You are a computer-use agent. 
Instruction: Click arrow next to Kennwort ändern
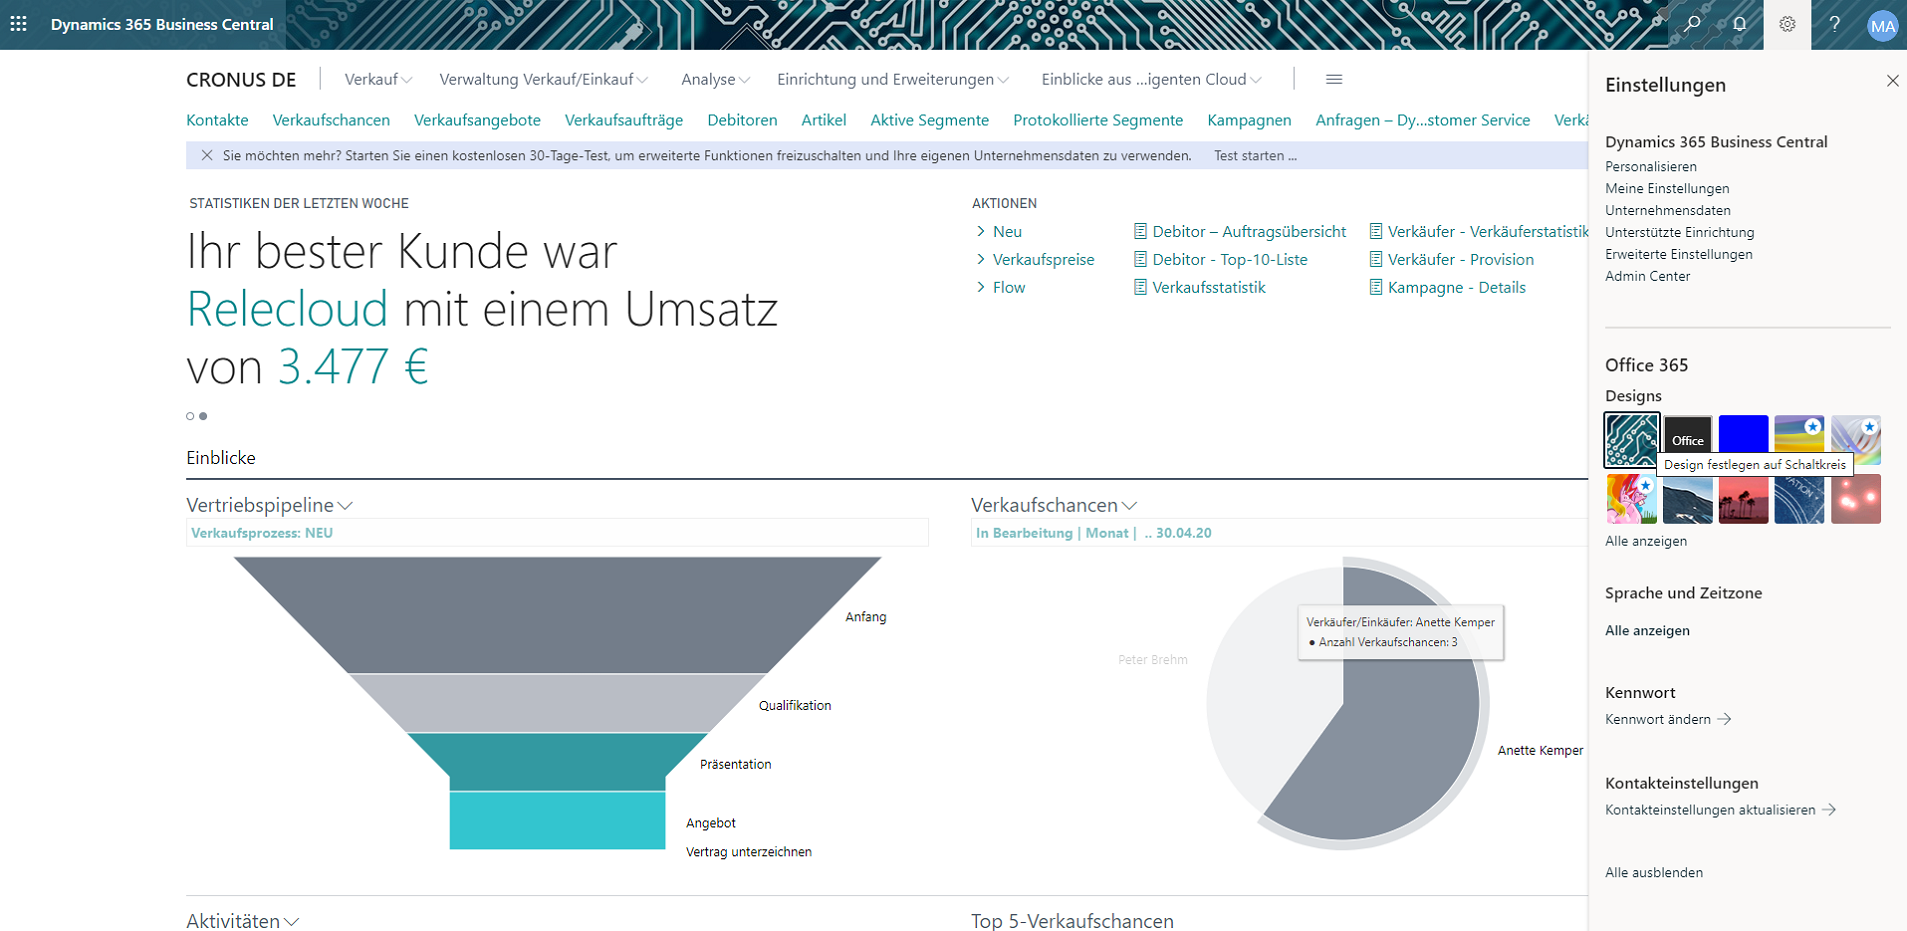click(x=1724, y=719)
